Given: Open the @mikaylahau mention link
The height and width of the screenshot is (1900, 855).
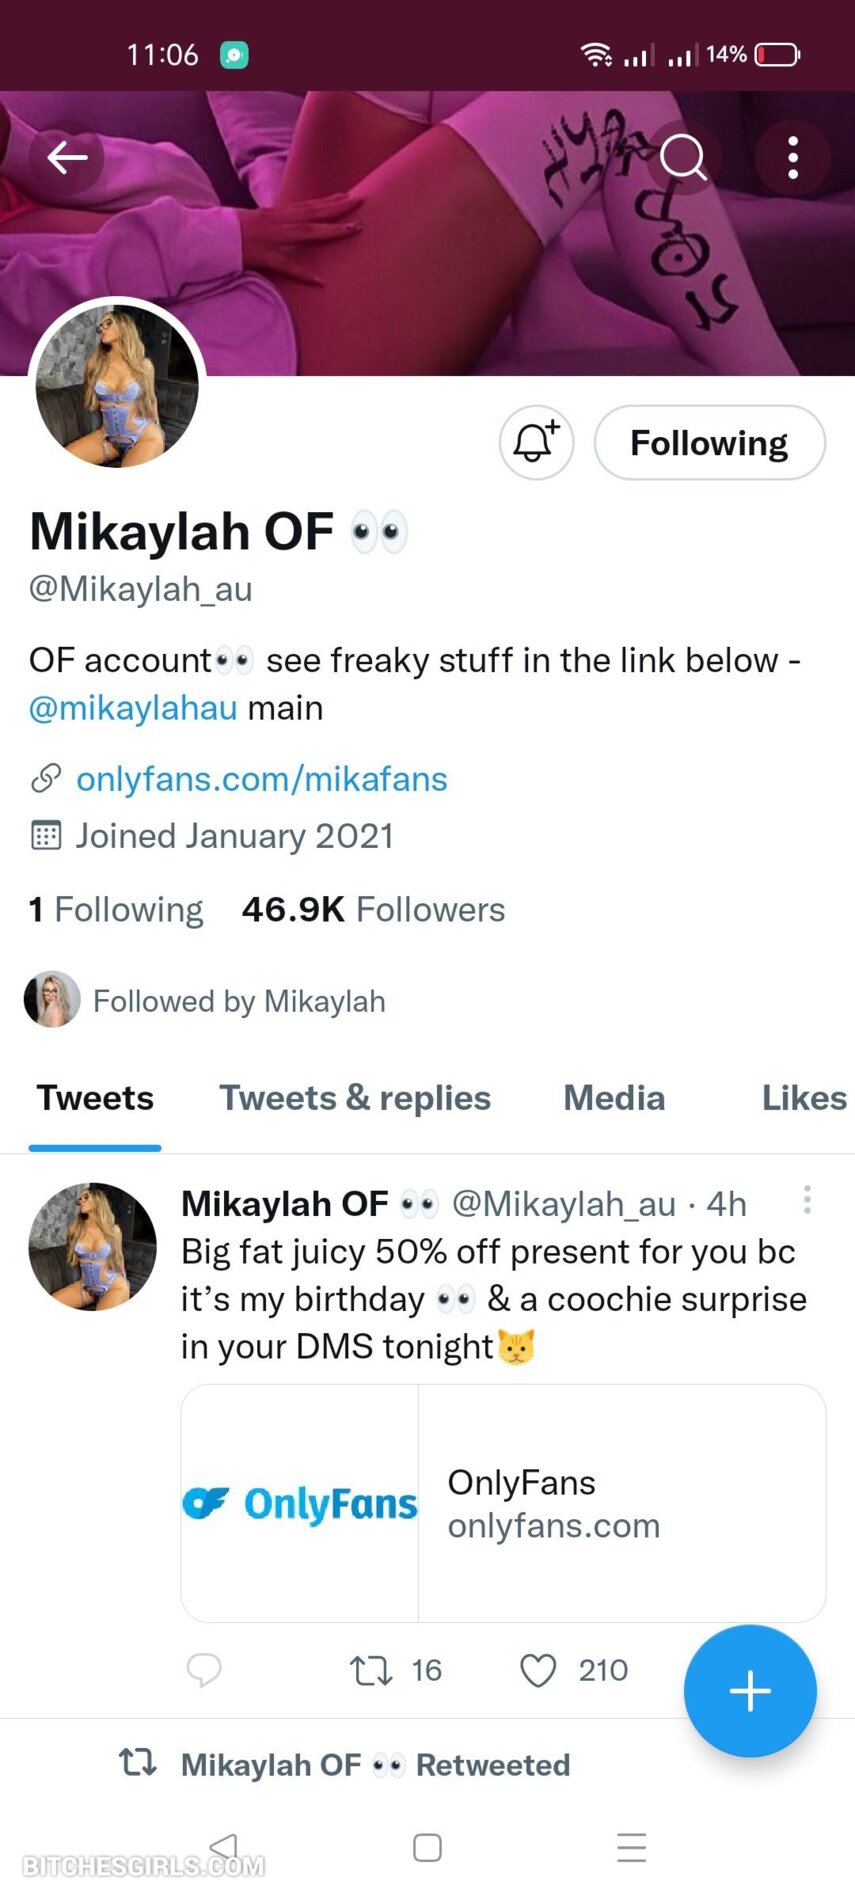Looking at the screenshot, I should tap(133, 708).
